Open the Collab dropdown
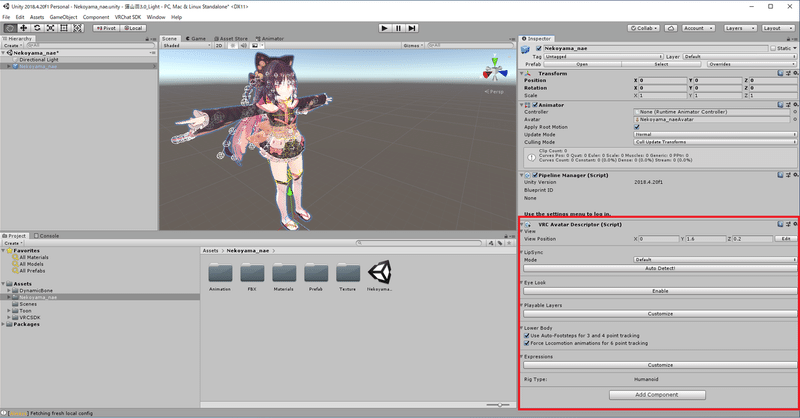This screenshot has width=800, height=418. [643, 28]
